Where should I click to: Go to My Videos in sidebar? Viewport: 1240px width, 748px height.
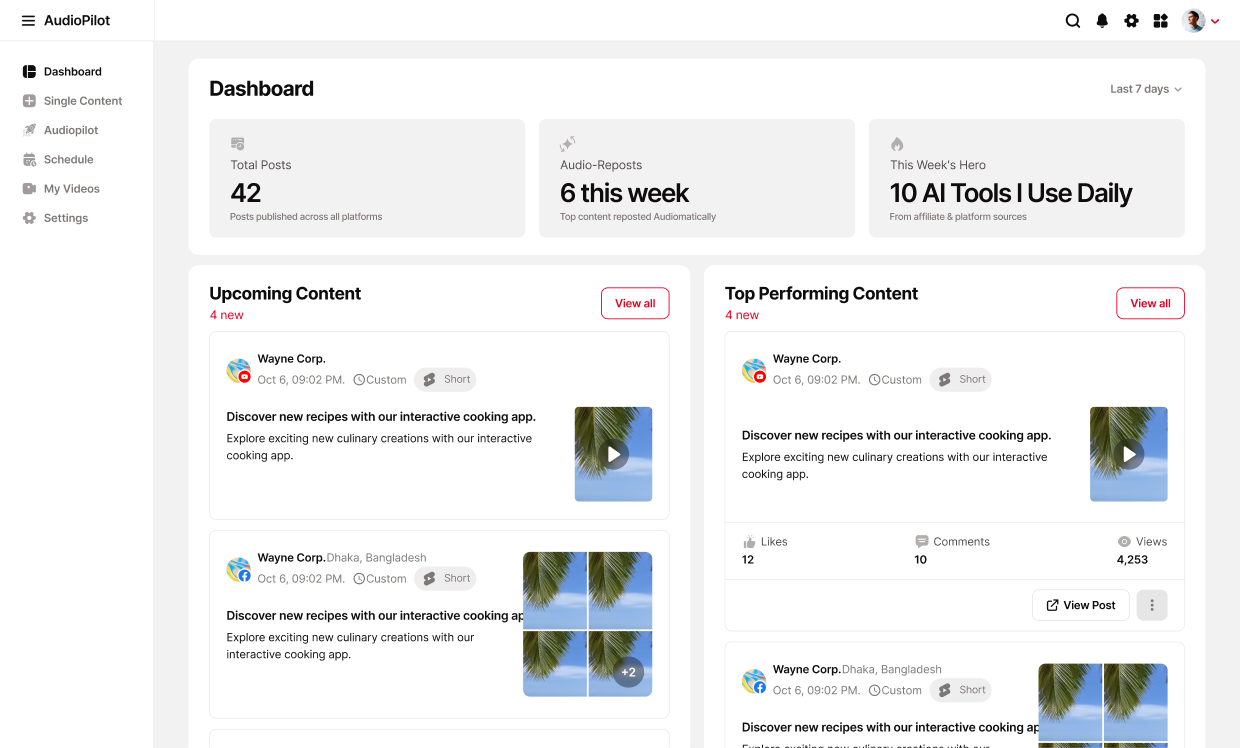point(71,189)
